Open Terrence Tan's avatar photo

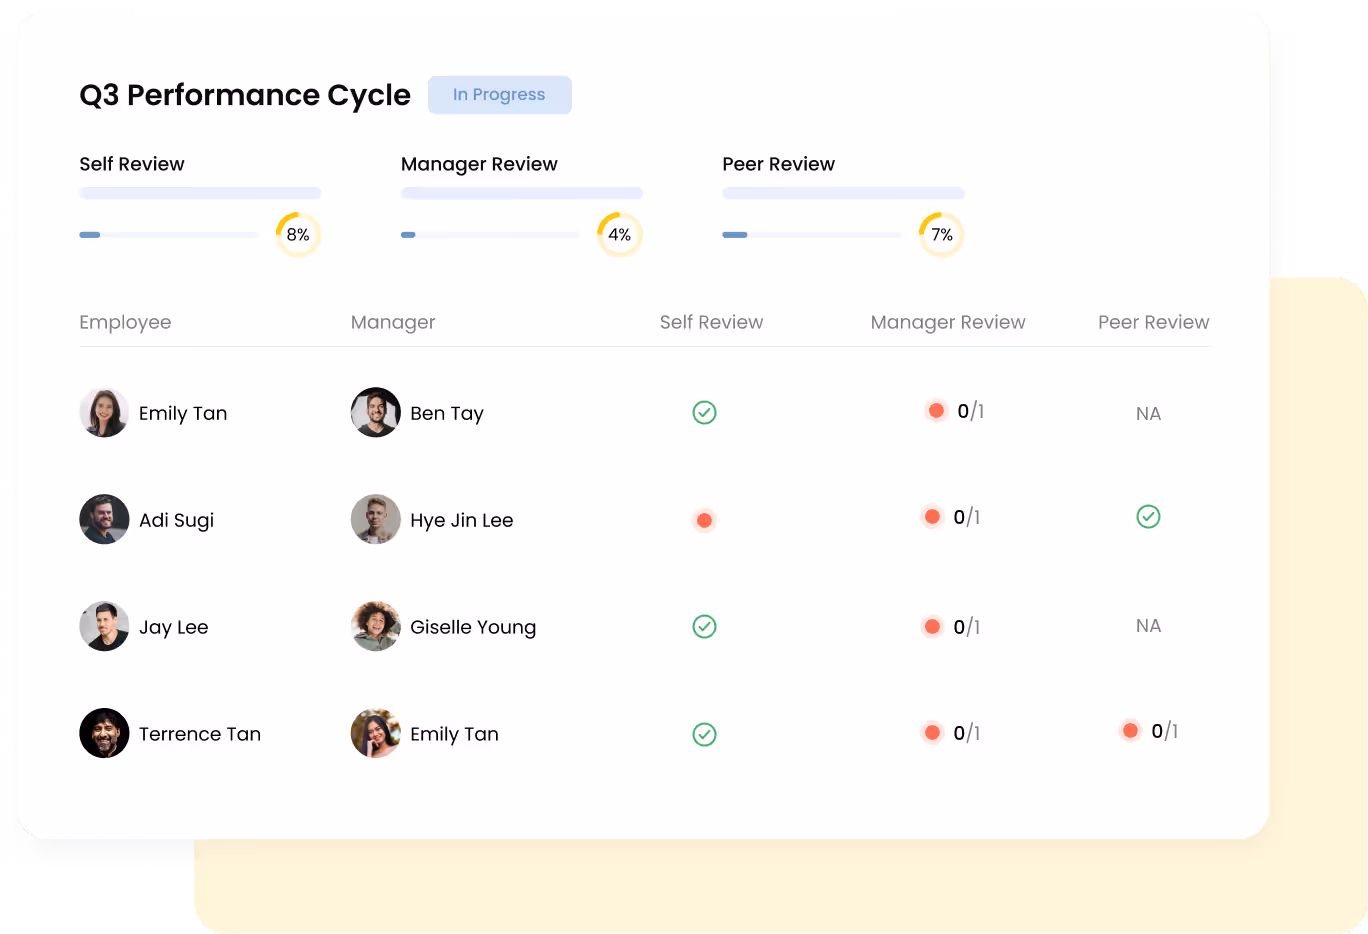click(104, 733)
